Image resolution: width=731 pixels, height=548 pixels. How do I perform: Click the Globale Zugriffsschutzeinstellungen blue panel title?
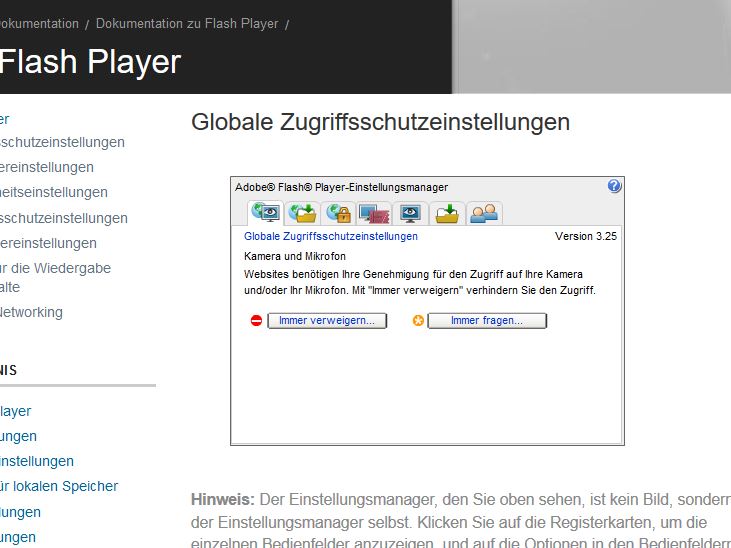click(x=331, y=236)
